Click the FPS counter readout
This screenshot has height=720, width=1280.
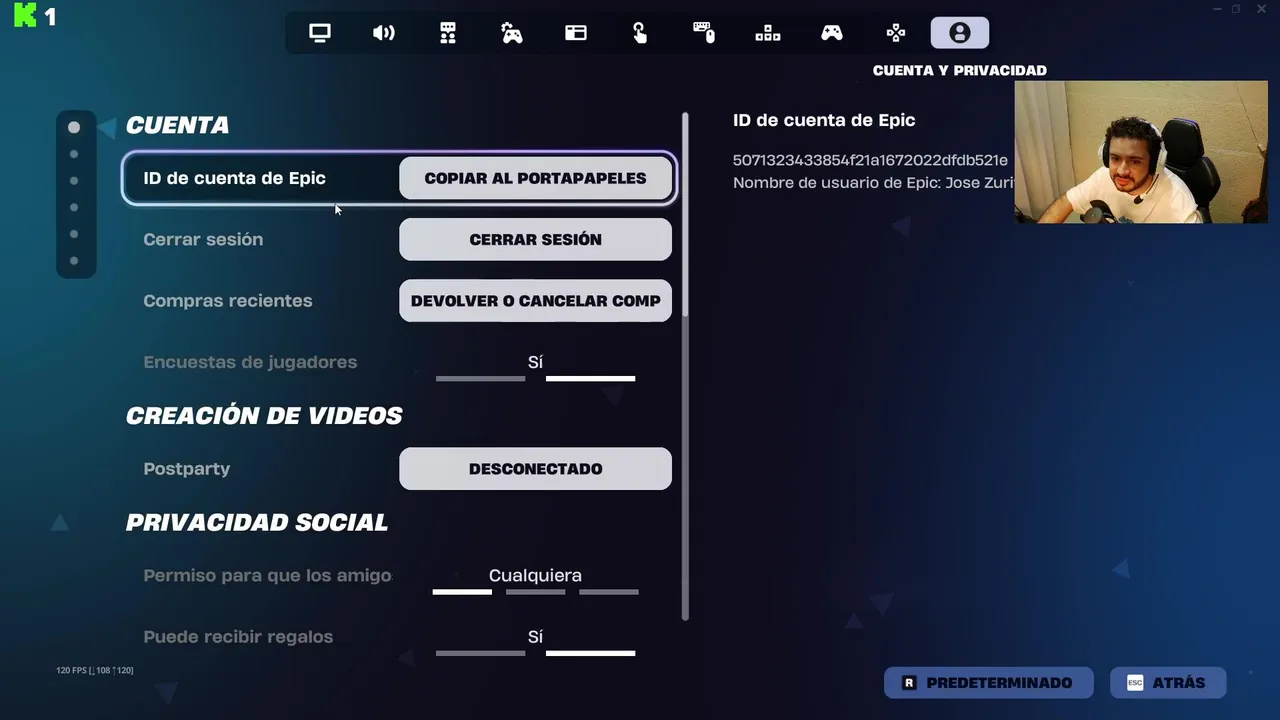click(95, 670)
